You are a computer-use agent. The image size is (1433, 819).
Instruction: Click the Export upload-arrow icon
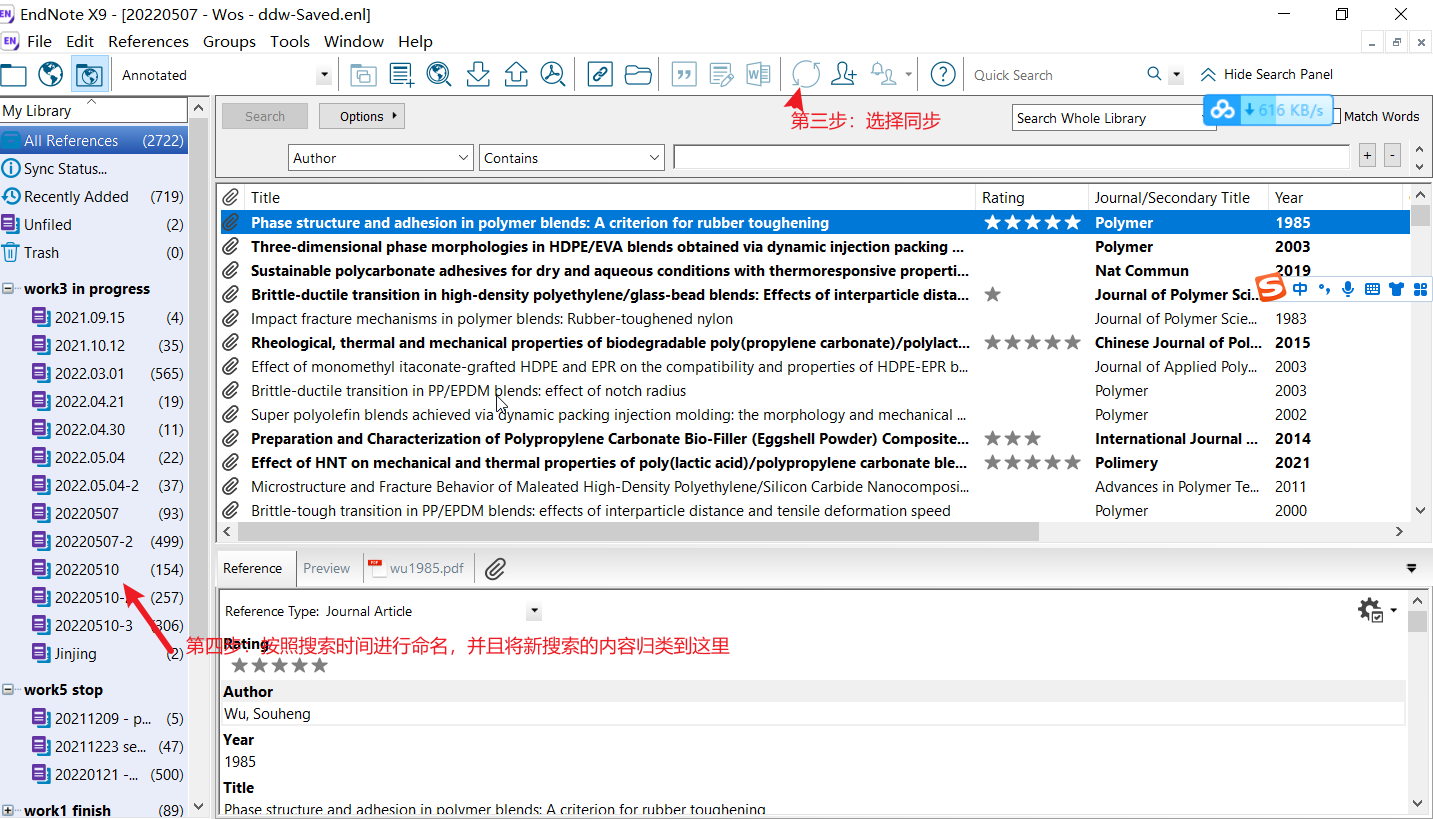(x=515, y=74)
